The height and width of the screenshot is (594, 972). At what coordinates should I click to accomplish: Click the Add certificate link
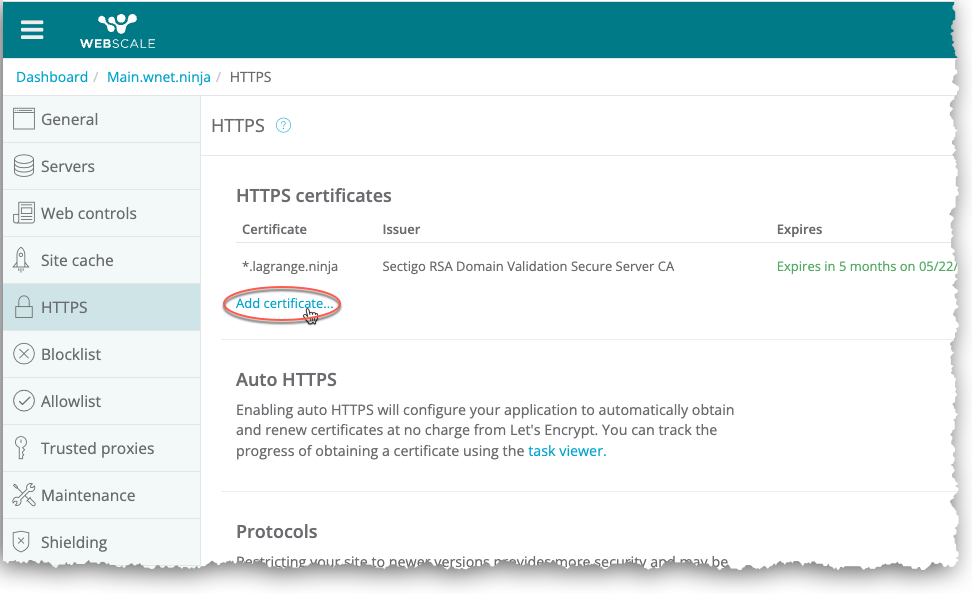[x=284, y=303]
